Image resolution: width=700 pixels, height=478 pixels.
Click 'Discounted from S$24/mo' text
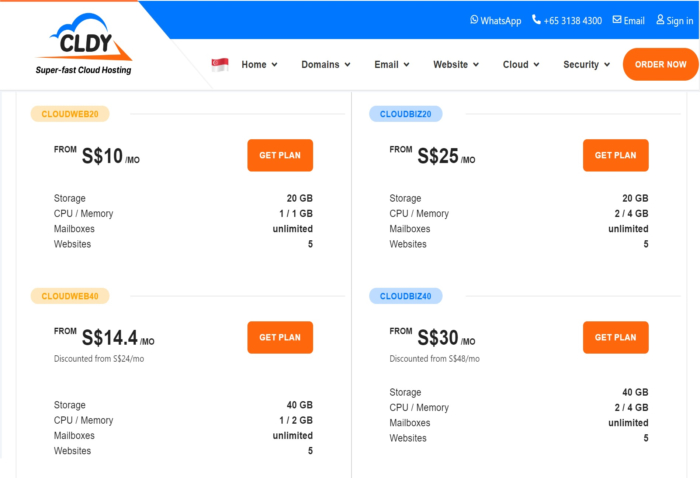[x=99, y=359]
